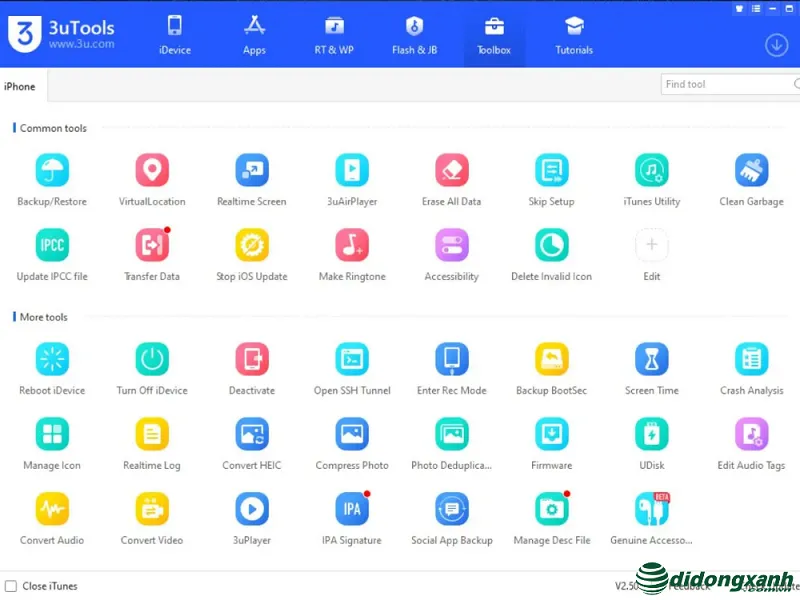Open Manage Icon tool
This screenshot has height=600, width=800.
52,434
